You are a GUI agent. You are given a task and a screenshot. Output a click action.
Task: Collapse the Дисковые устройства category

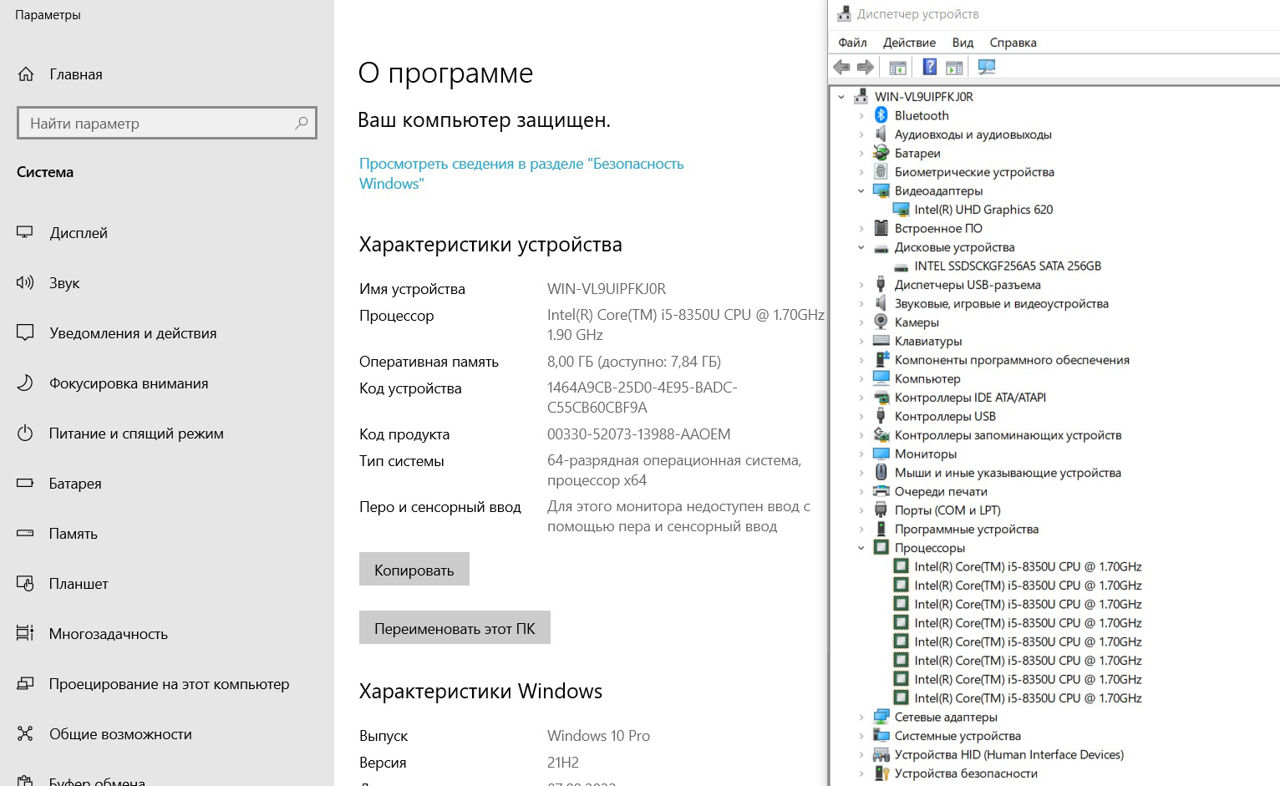pos(861,247)
